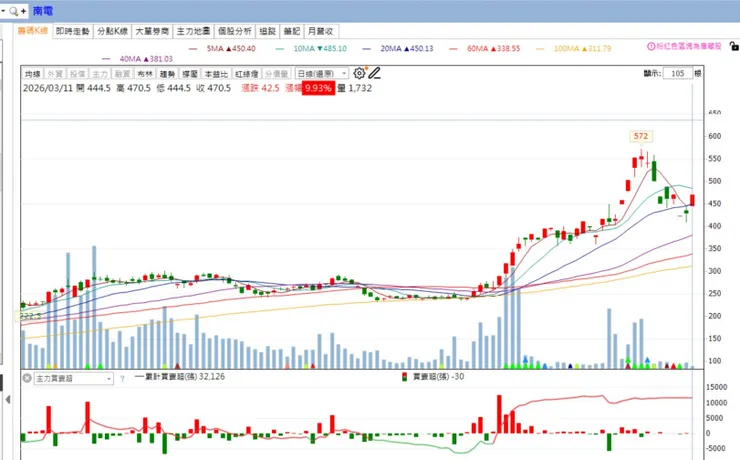Switch to the 分點K線 tab

112,31
